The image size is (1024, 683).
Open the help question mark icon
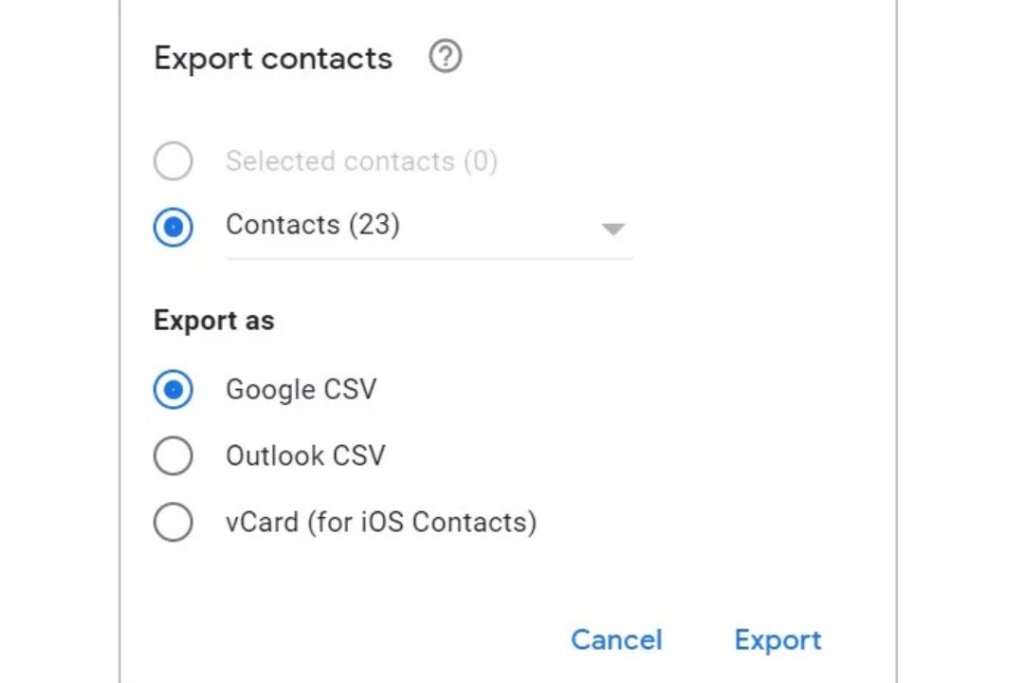[x=445, y=57]
